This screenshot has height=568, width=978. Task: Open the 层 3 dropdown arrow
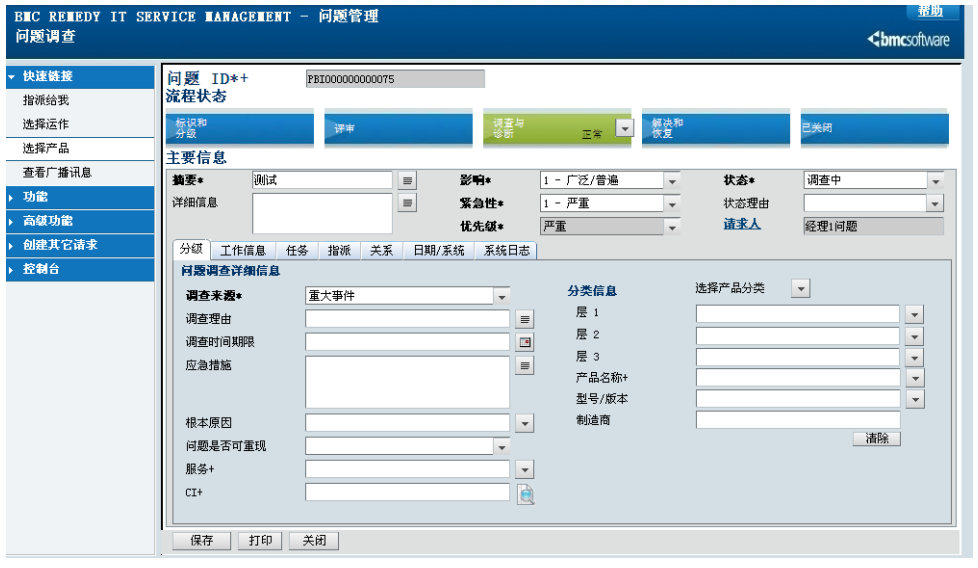[914, 358]
